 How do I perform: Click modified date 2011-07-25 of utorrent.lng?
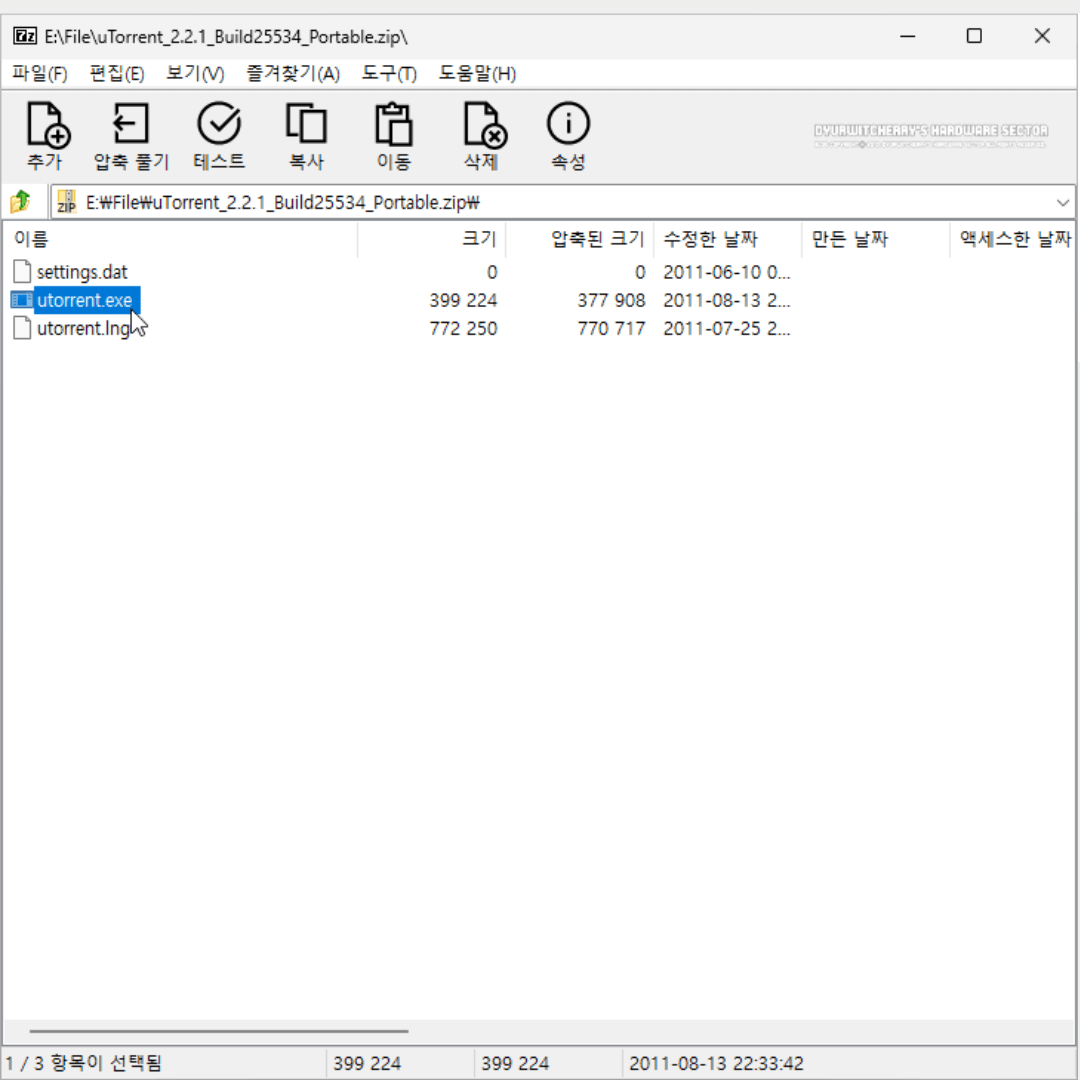(727, 329)
